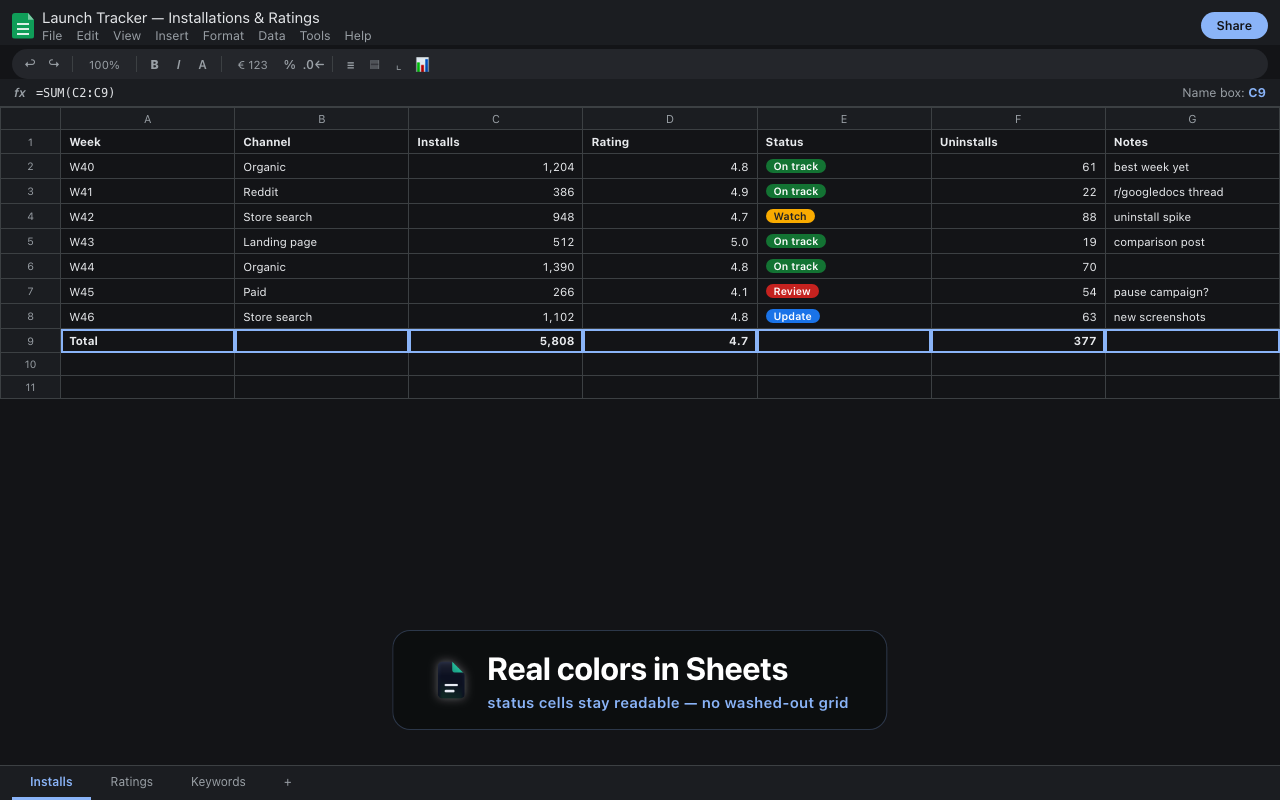Viewport: 1280px width, 800px height.
Task: Toggle bold formatting
Action: point(154,65)
